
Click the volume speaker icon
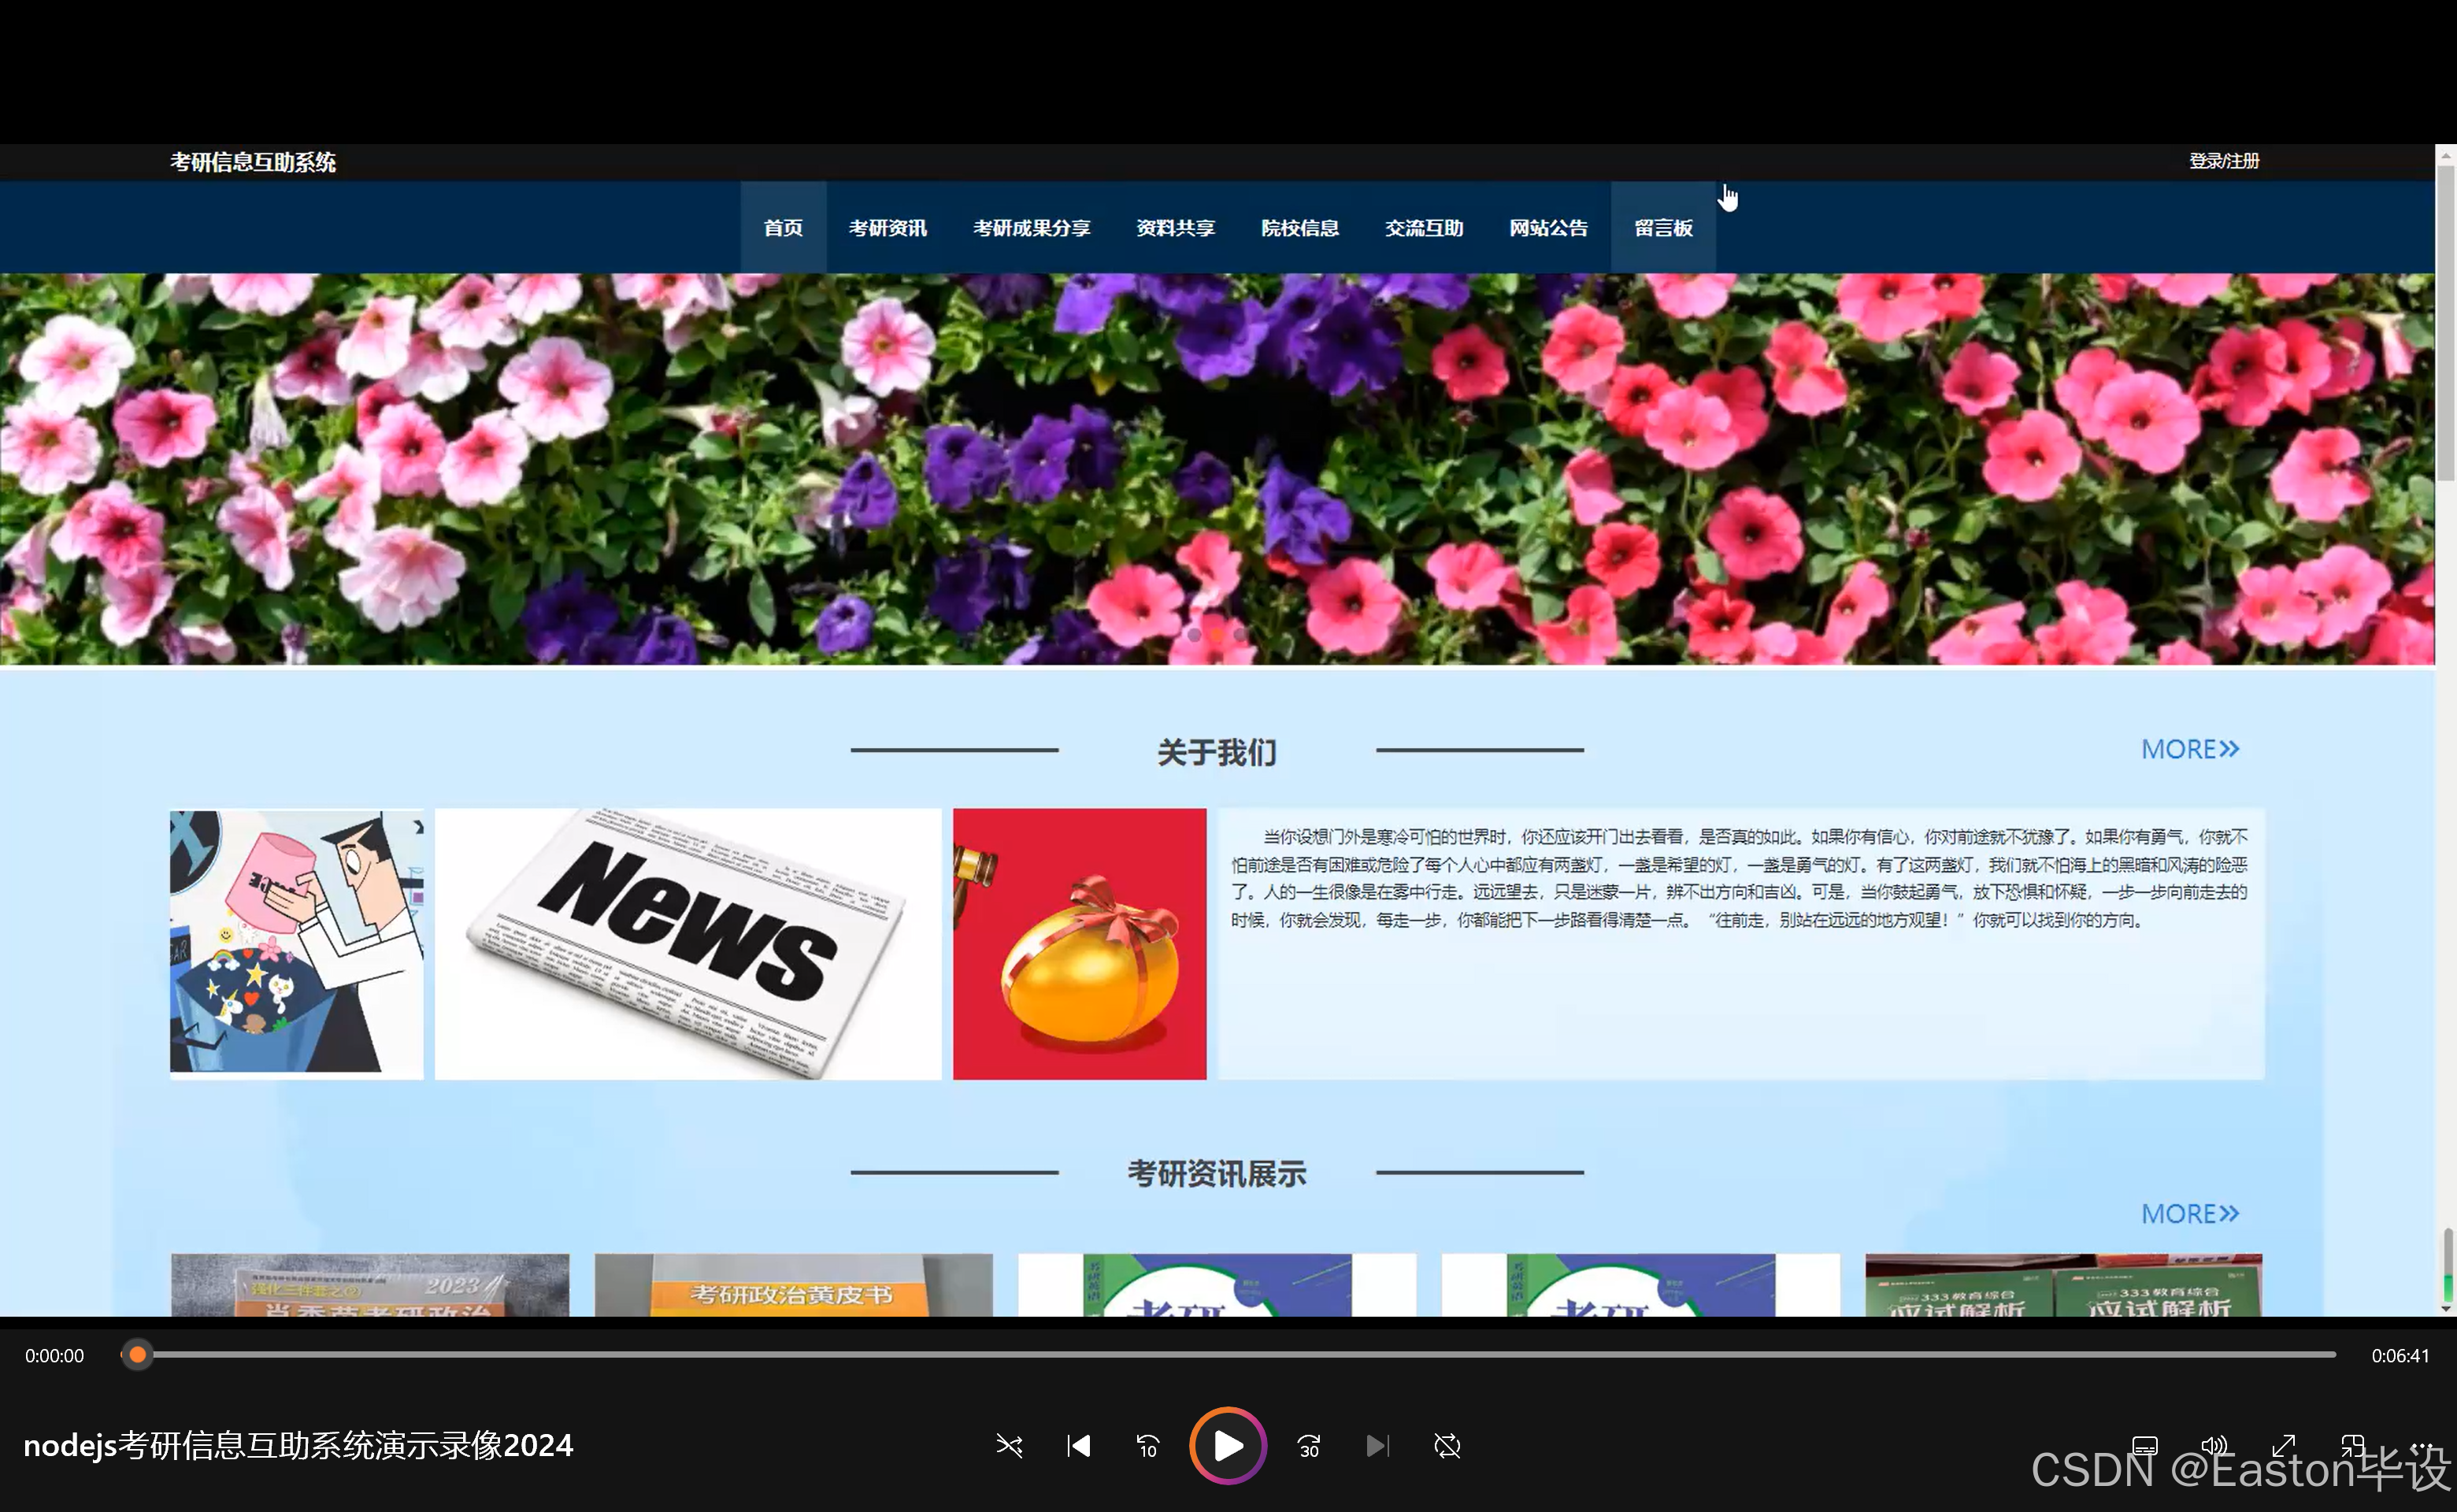click(2214, 1446)
